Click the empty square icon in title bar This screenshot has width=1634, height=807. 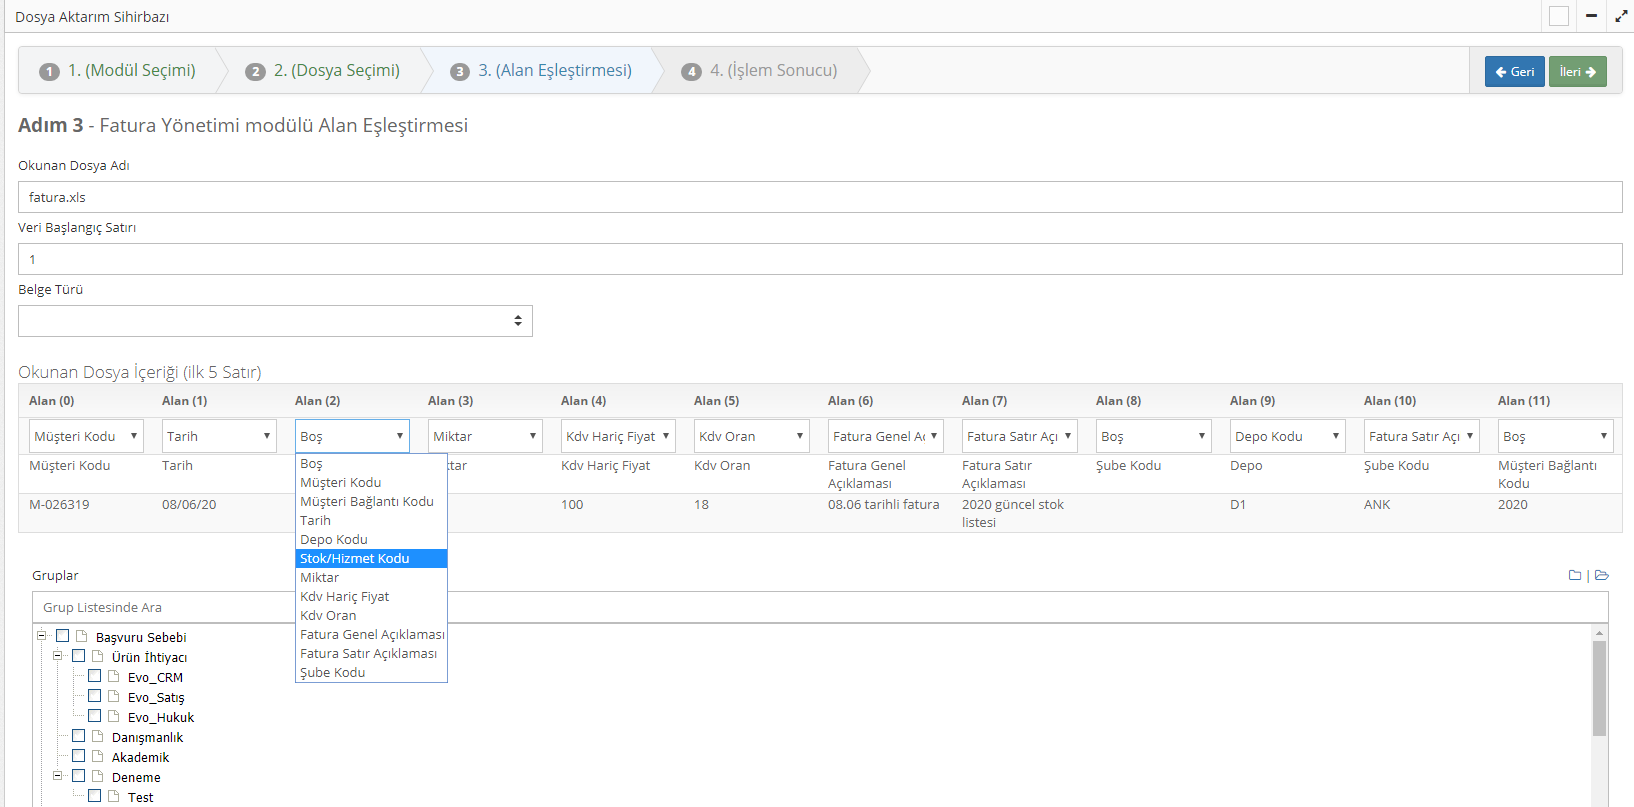pyautogui.click(x=1558, y=16)
